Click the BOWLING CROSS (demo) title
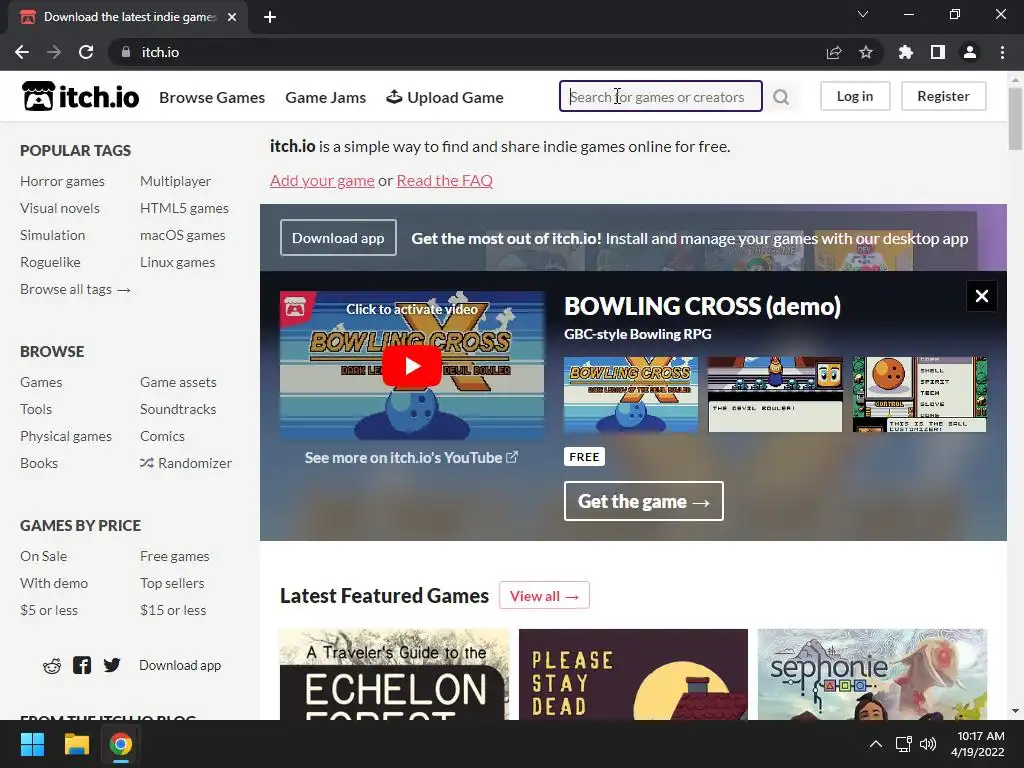 [702, 306]
